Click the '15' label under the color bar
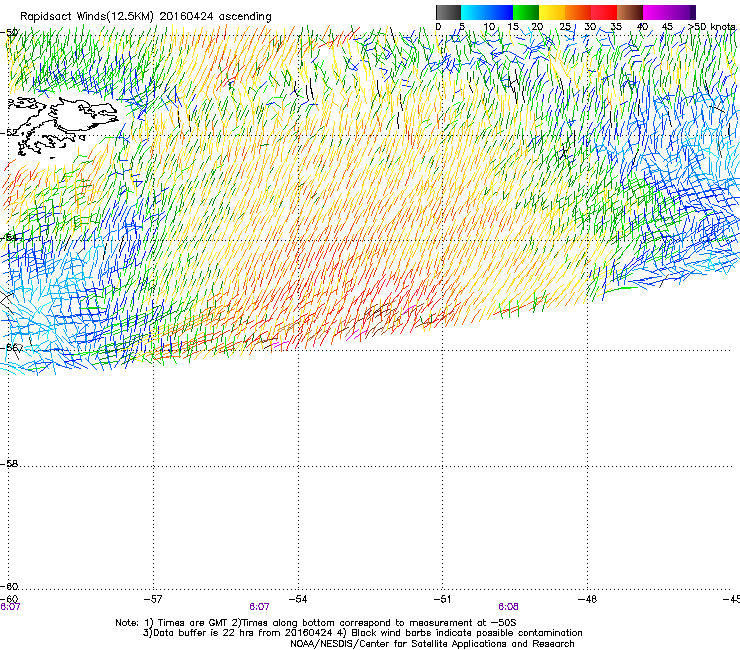This screenshot has height=650, width=740. click(x=513, y=27)
